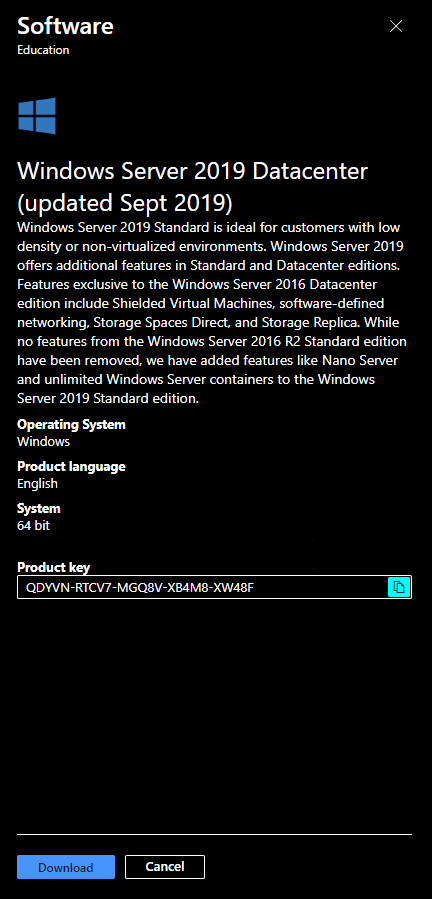Click the Product language label
Image resolution: width=432 pixels, height=899 pixels.
[x=71, y=467]
